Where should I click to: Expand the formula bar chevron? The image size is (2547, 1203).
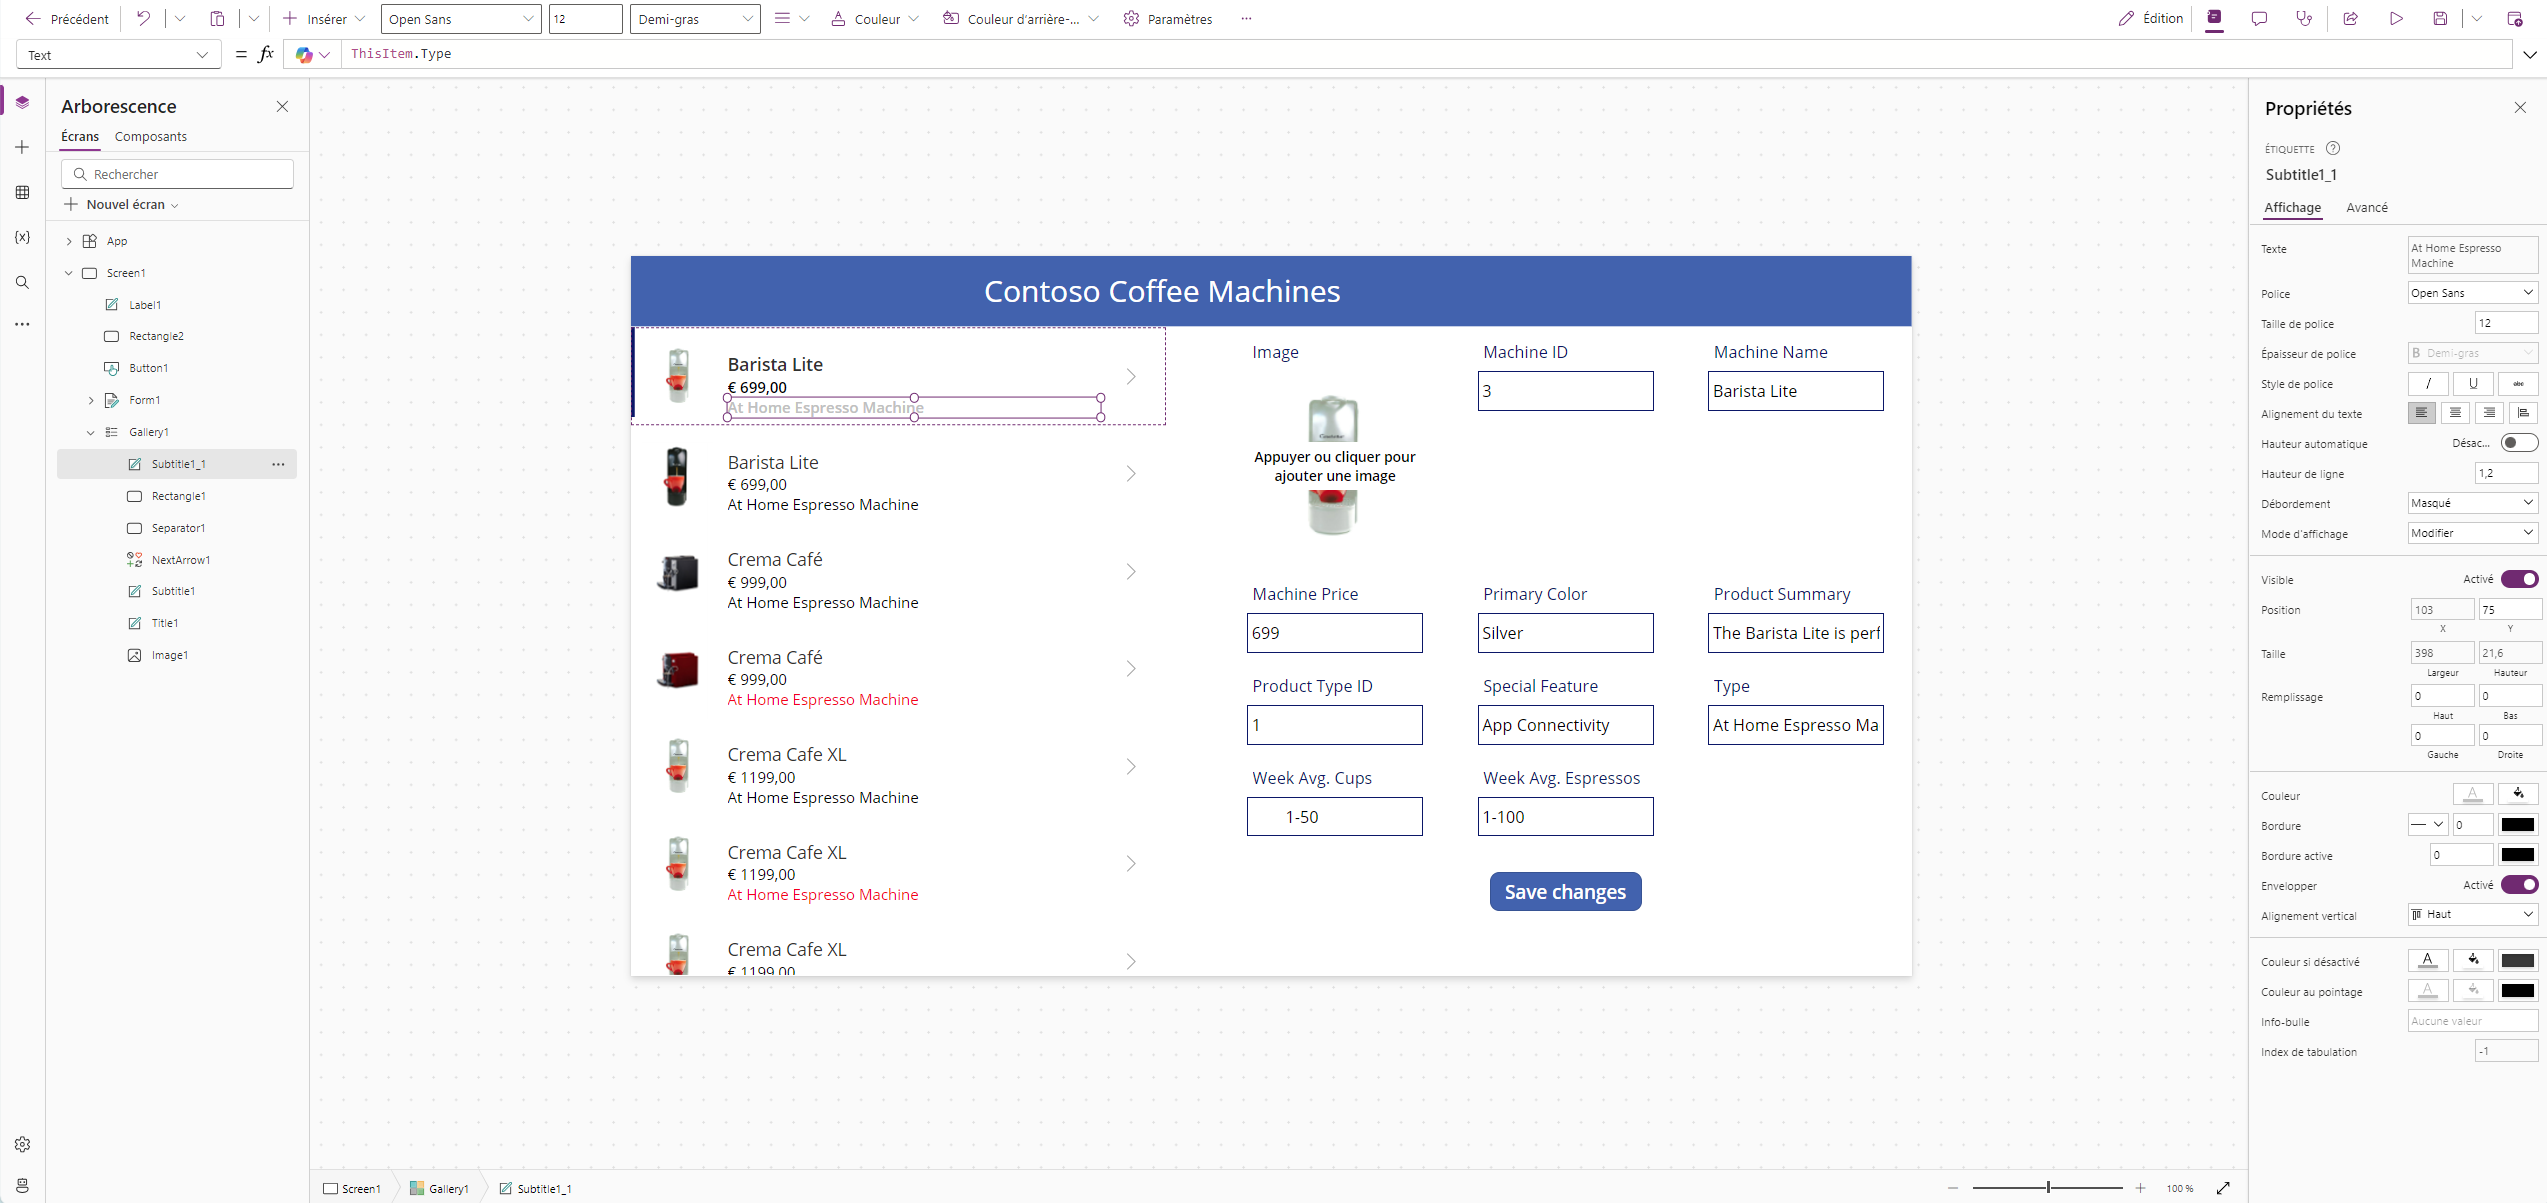tap(2530, 55)
